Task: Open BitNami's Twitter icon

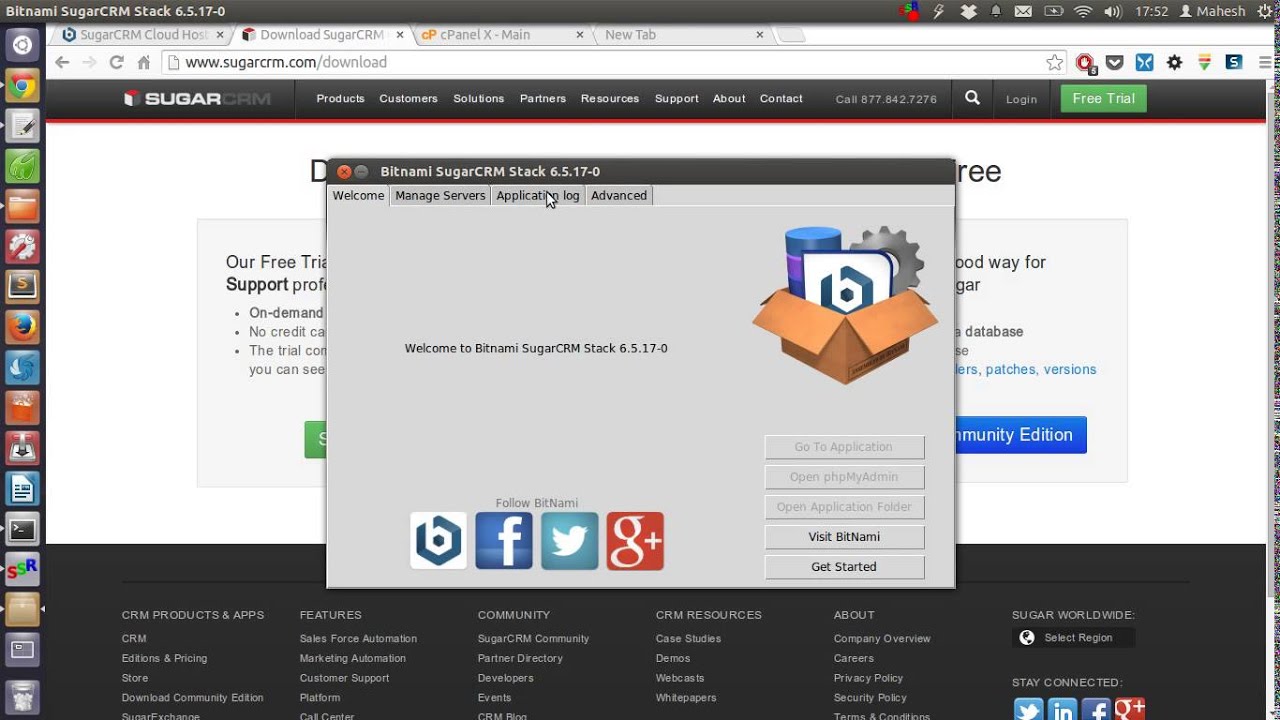Action: pyautogui.click(x=570, y=541)
